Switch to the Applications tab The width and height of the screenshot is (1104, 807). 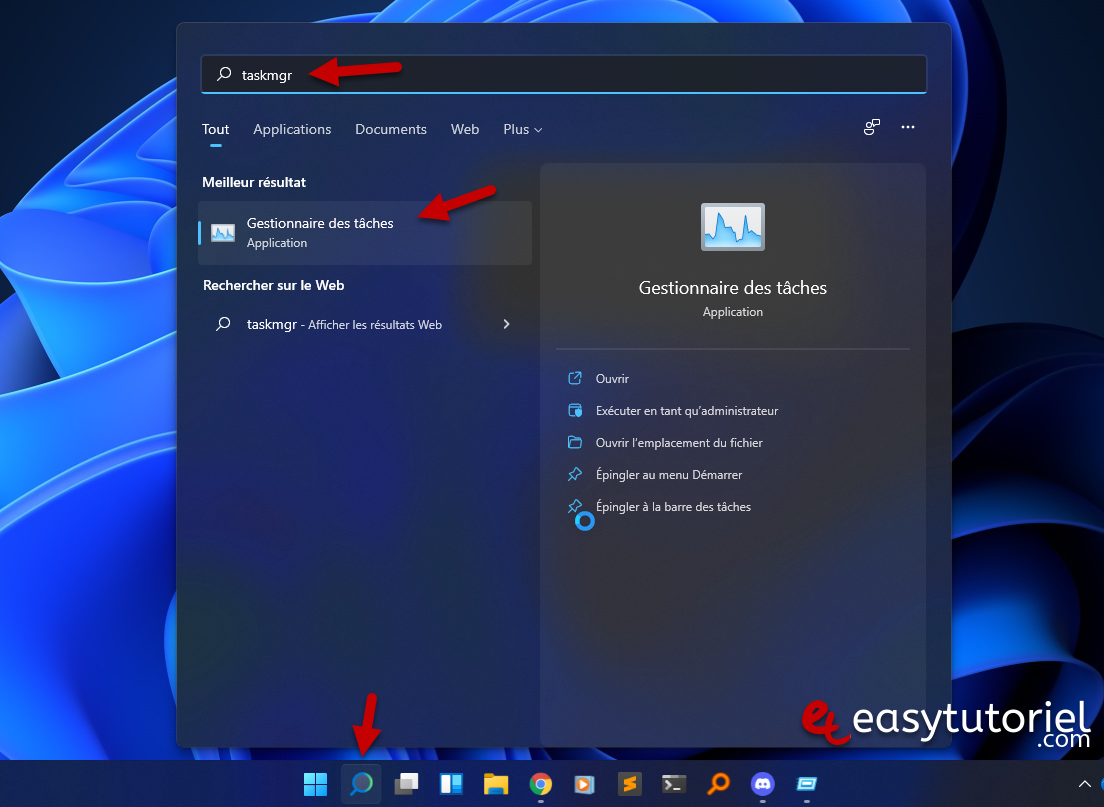tap(292, 130)
